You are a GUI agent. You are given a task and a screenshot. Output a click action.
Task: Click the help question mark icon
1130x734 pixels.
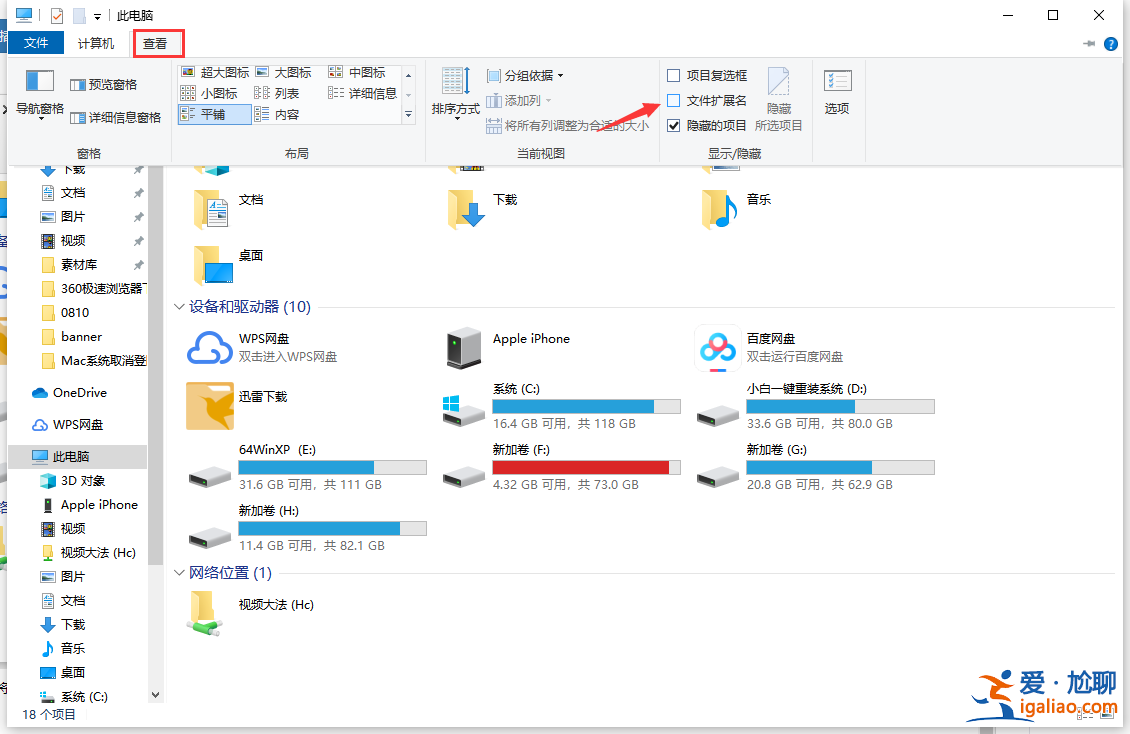tap(1110, 43)
